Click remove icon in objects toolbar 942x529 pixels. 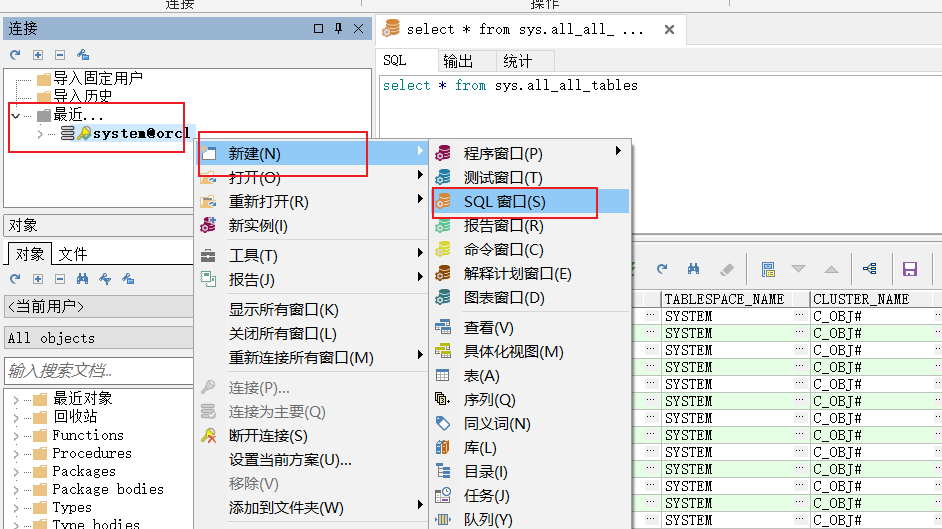[x=60, y=279]
